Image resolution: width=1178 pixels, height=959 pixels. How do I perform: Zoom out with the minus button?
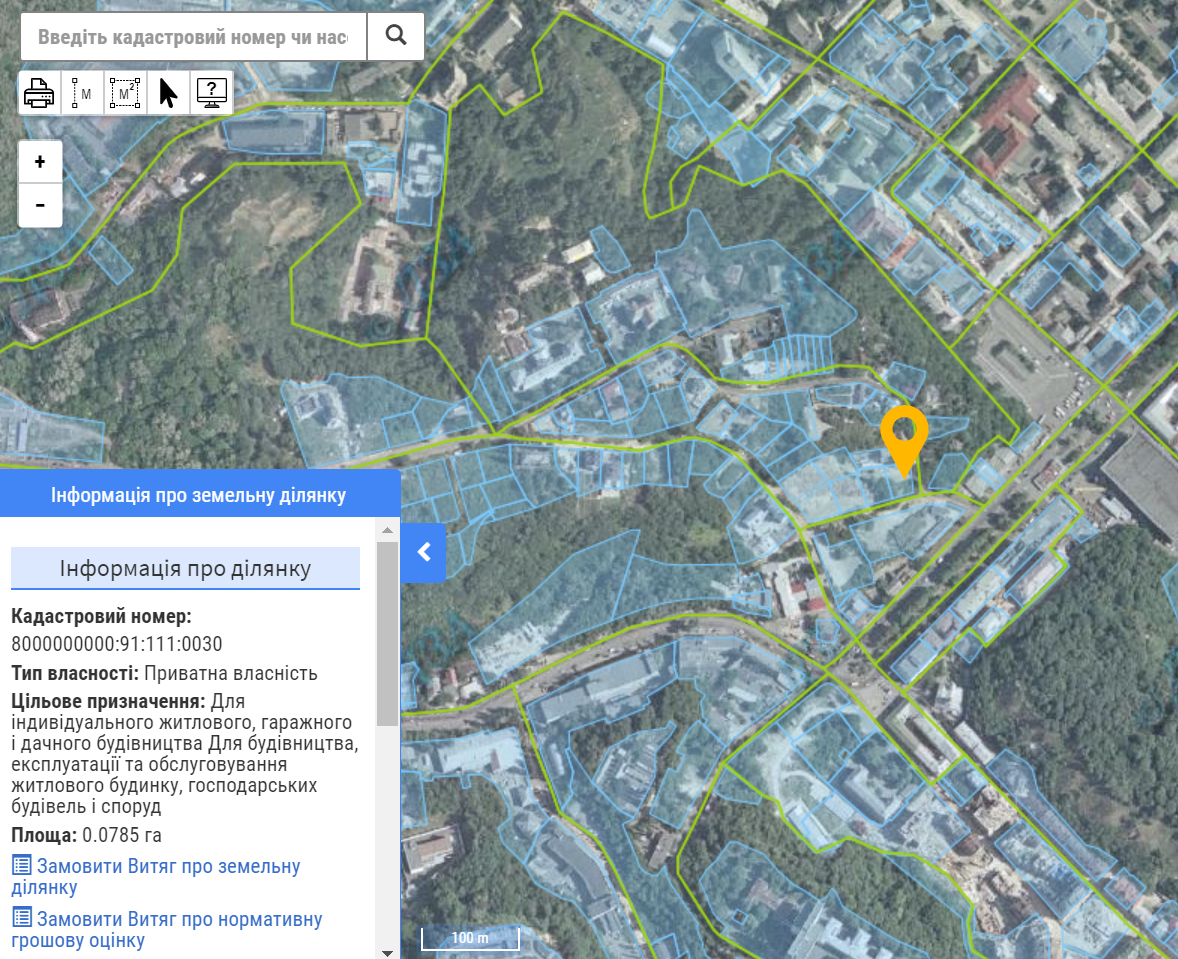(40, 205)
